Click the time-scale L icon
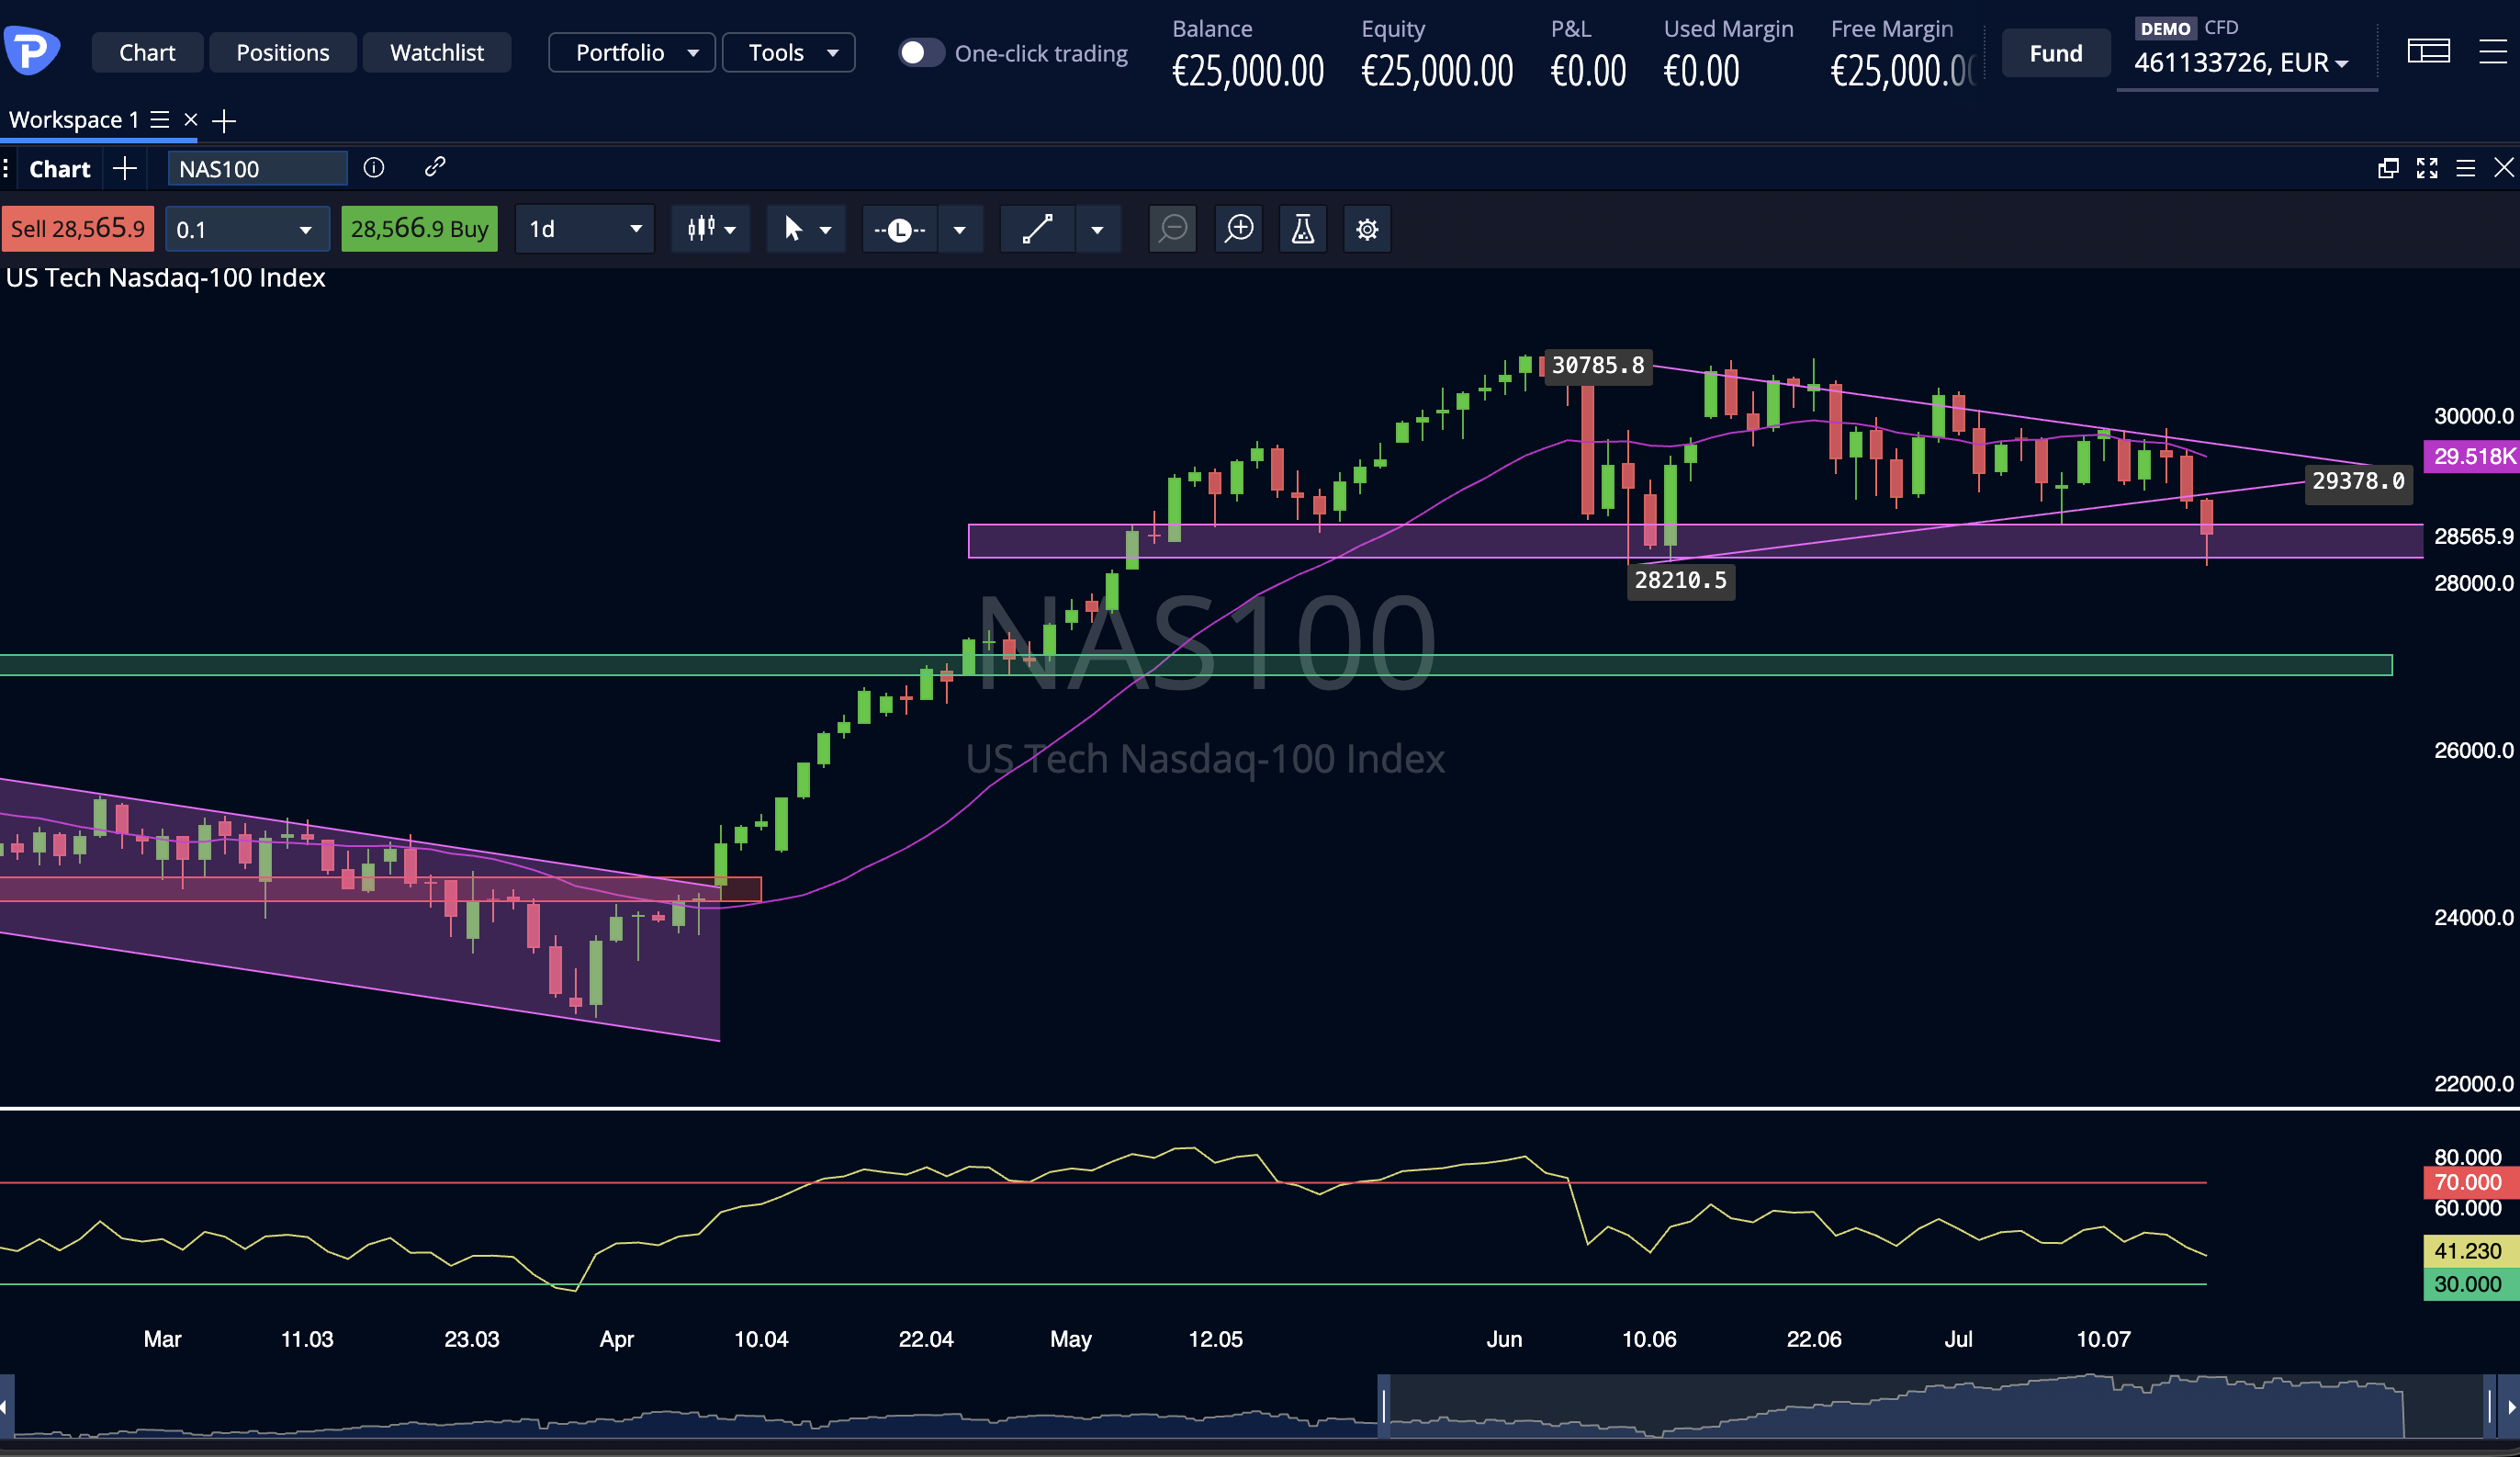The image size is (2520, 1457). [900, 230]
